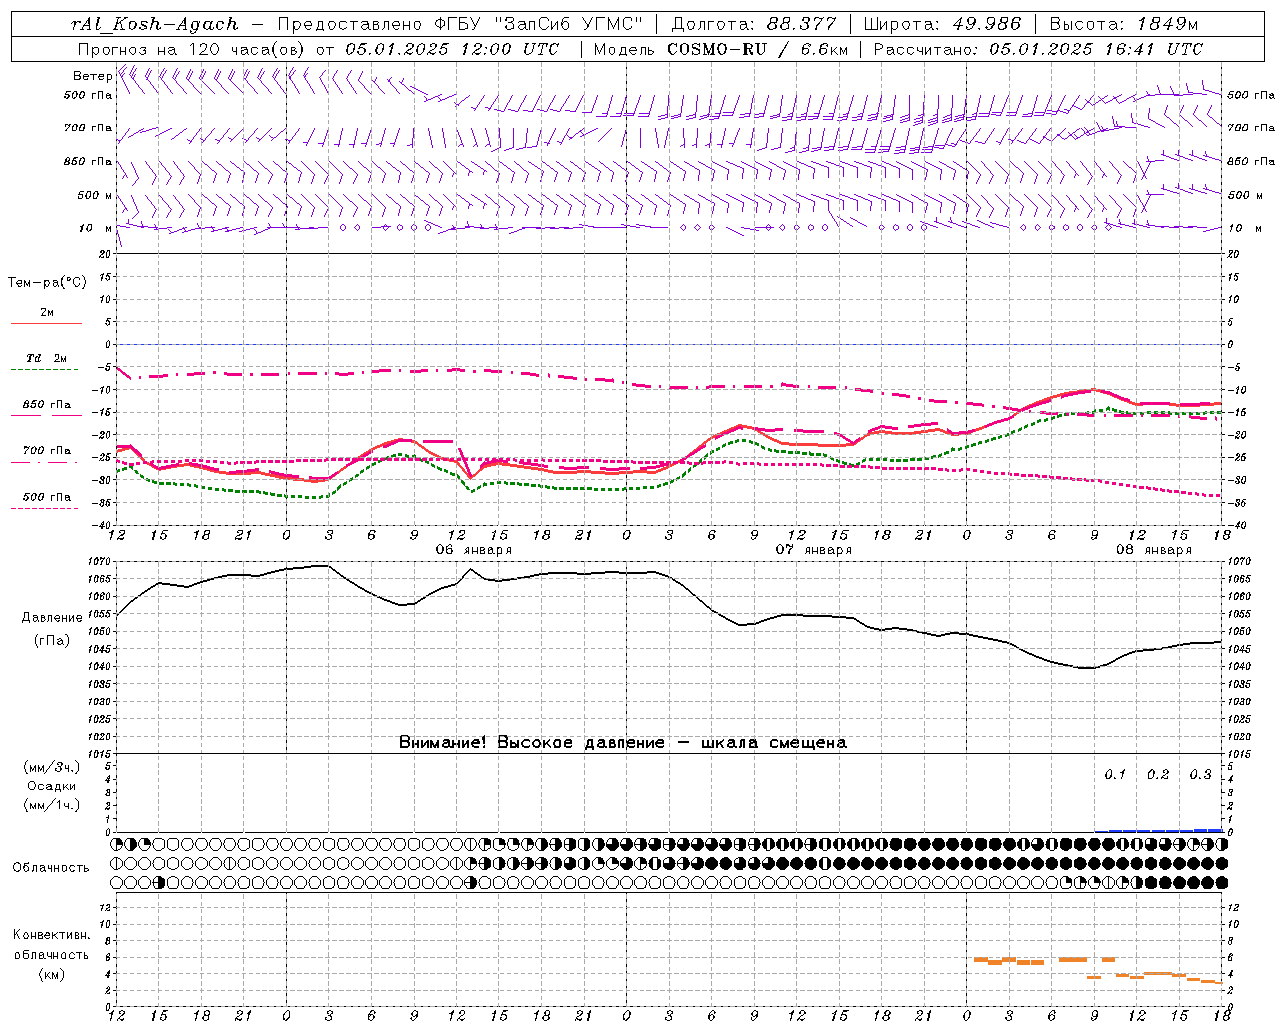Click the Высота: 1849м value
The width and height of the screenshot is (1280, 1024).
[1124, 25]
